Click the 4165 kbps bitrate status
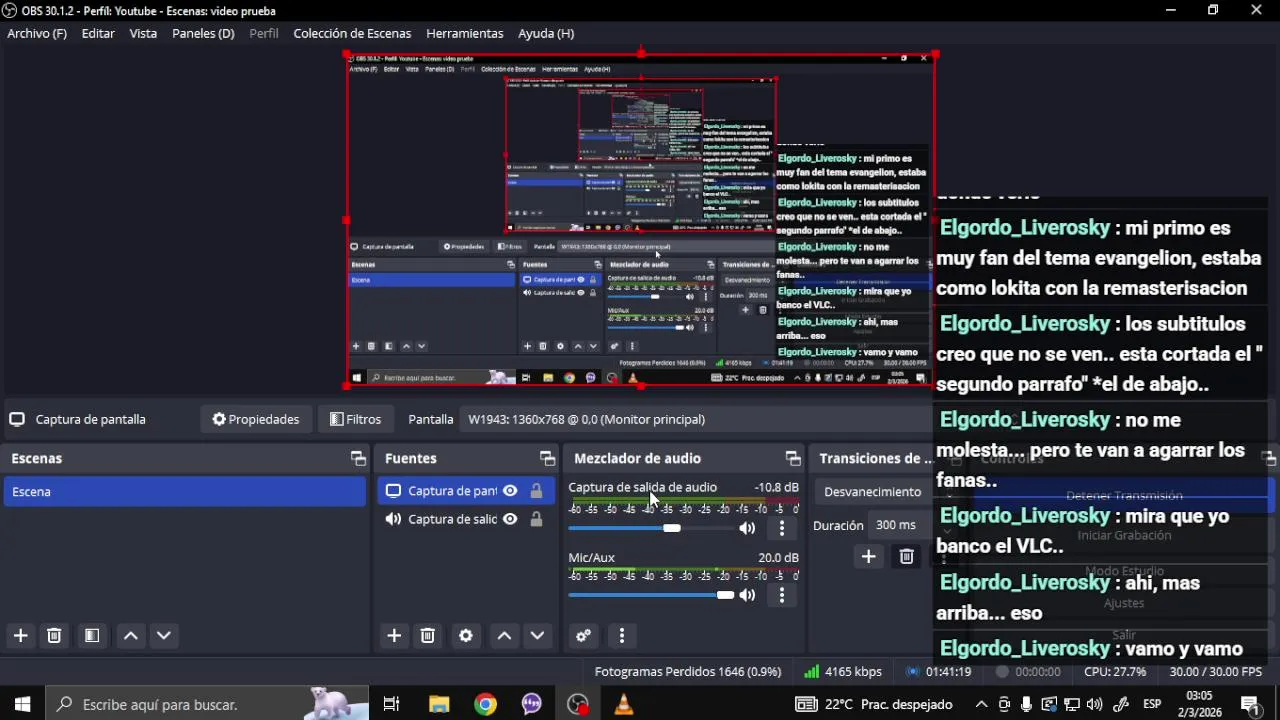 coord(842,672)
